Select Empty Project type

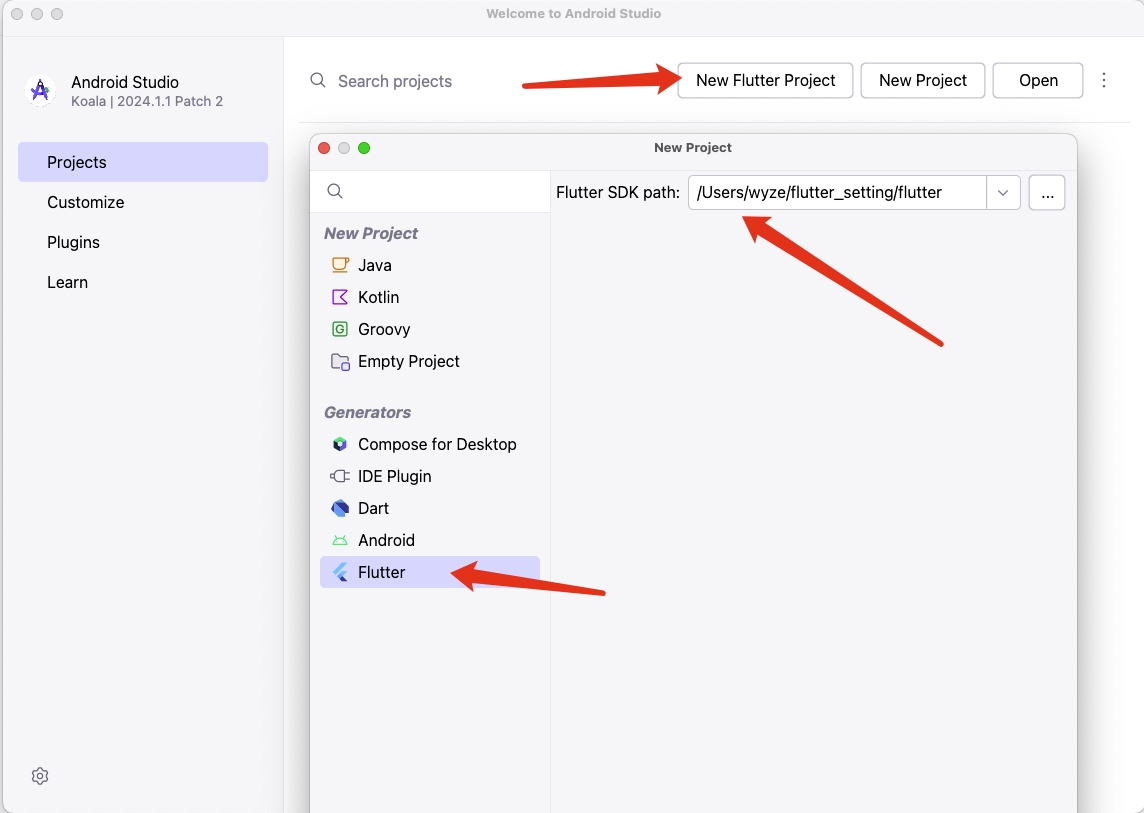[x=430, y=361]
